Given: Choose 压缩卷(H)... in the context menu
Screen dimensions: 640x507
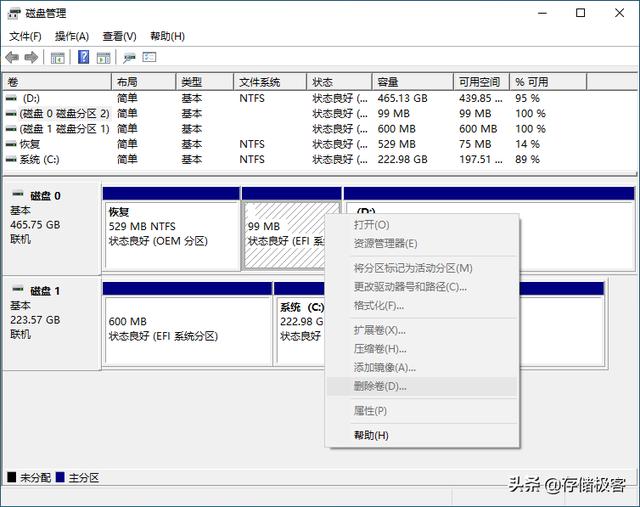Looking at the screenshot, I should click(x=422, y=349).
